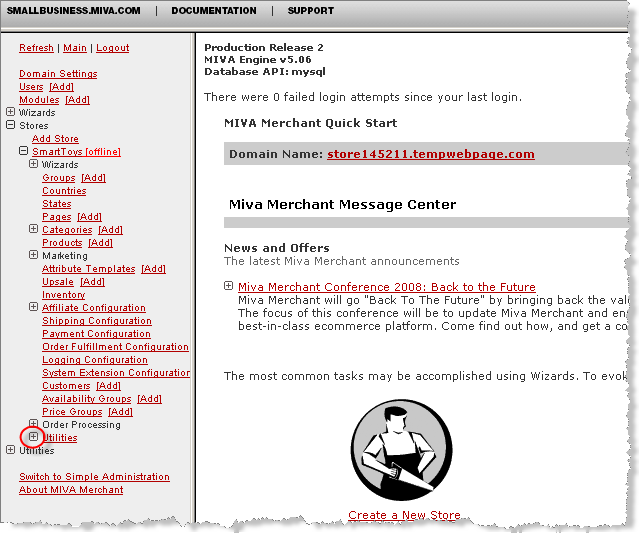Open Affiliate Configuration link

tap(94, 308)
